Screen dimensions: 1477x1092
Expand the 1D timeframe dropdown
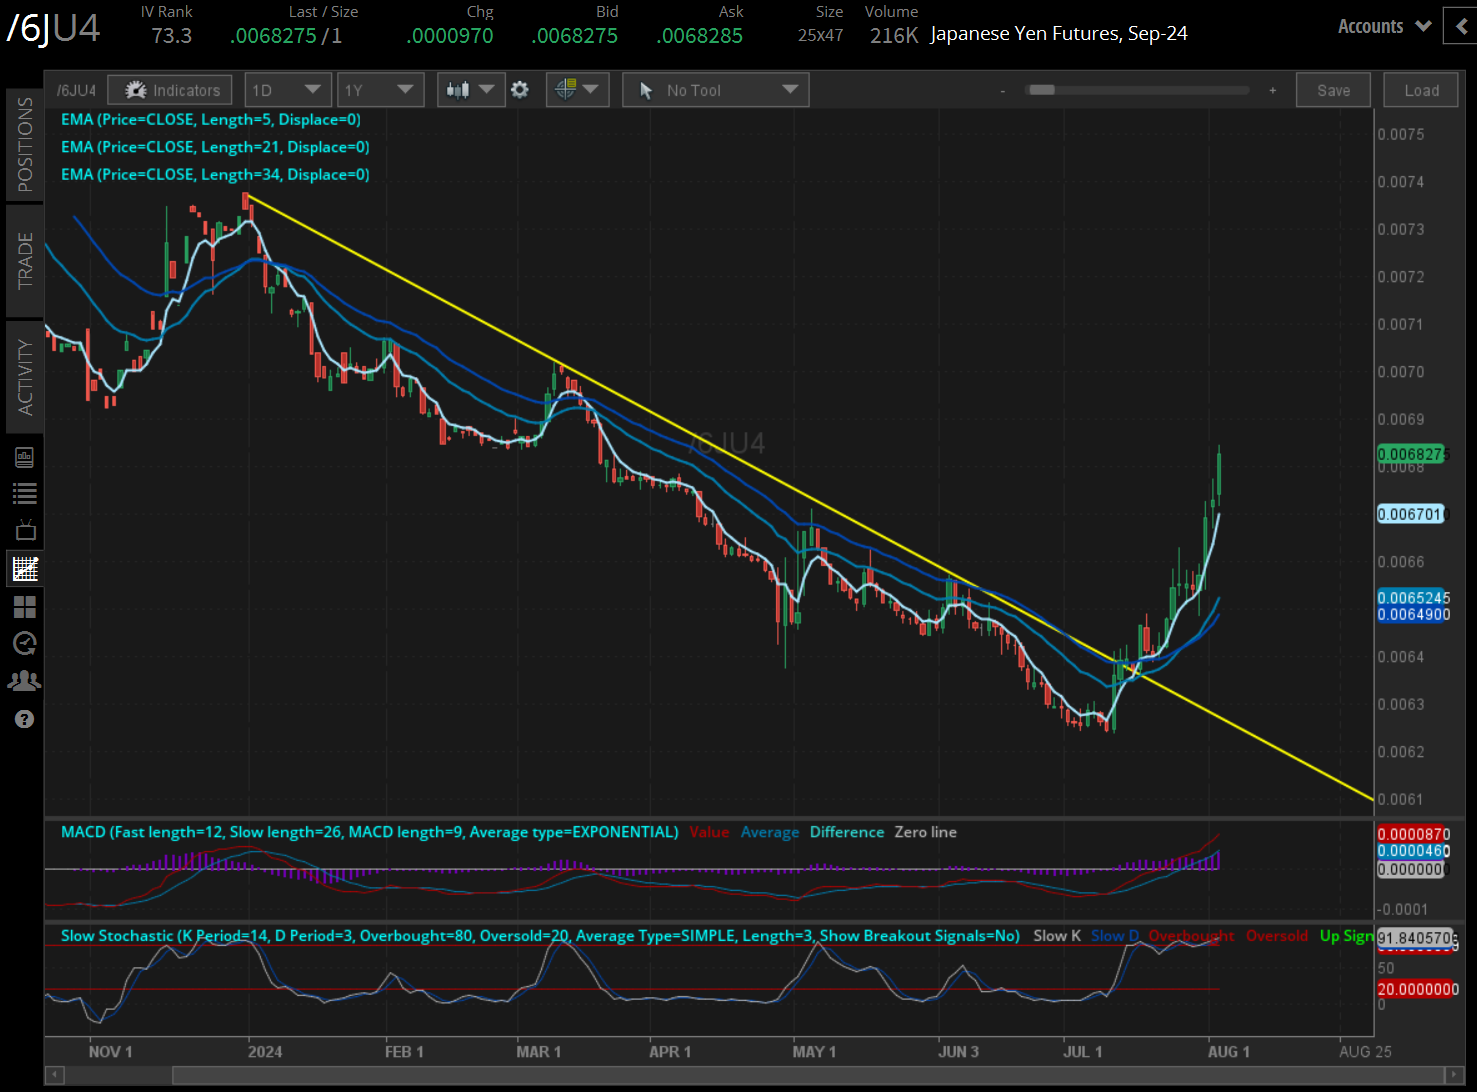tap(288, 90)
